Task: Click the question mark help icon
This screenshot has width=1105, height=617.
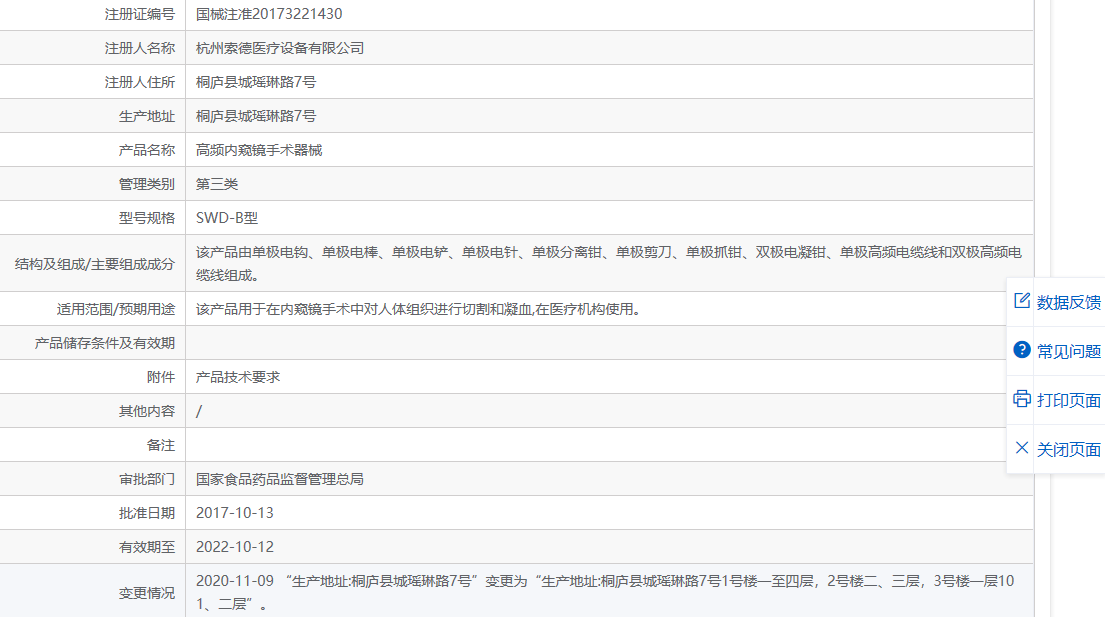Action: point(1022,350)
